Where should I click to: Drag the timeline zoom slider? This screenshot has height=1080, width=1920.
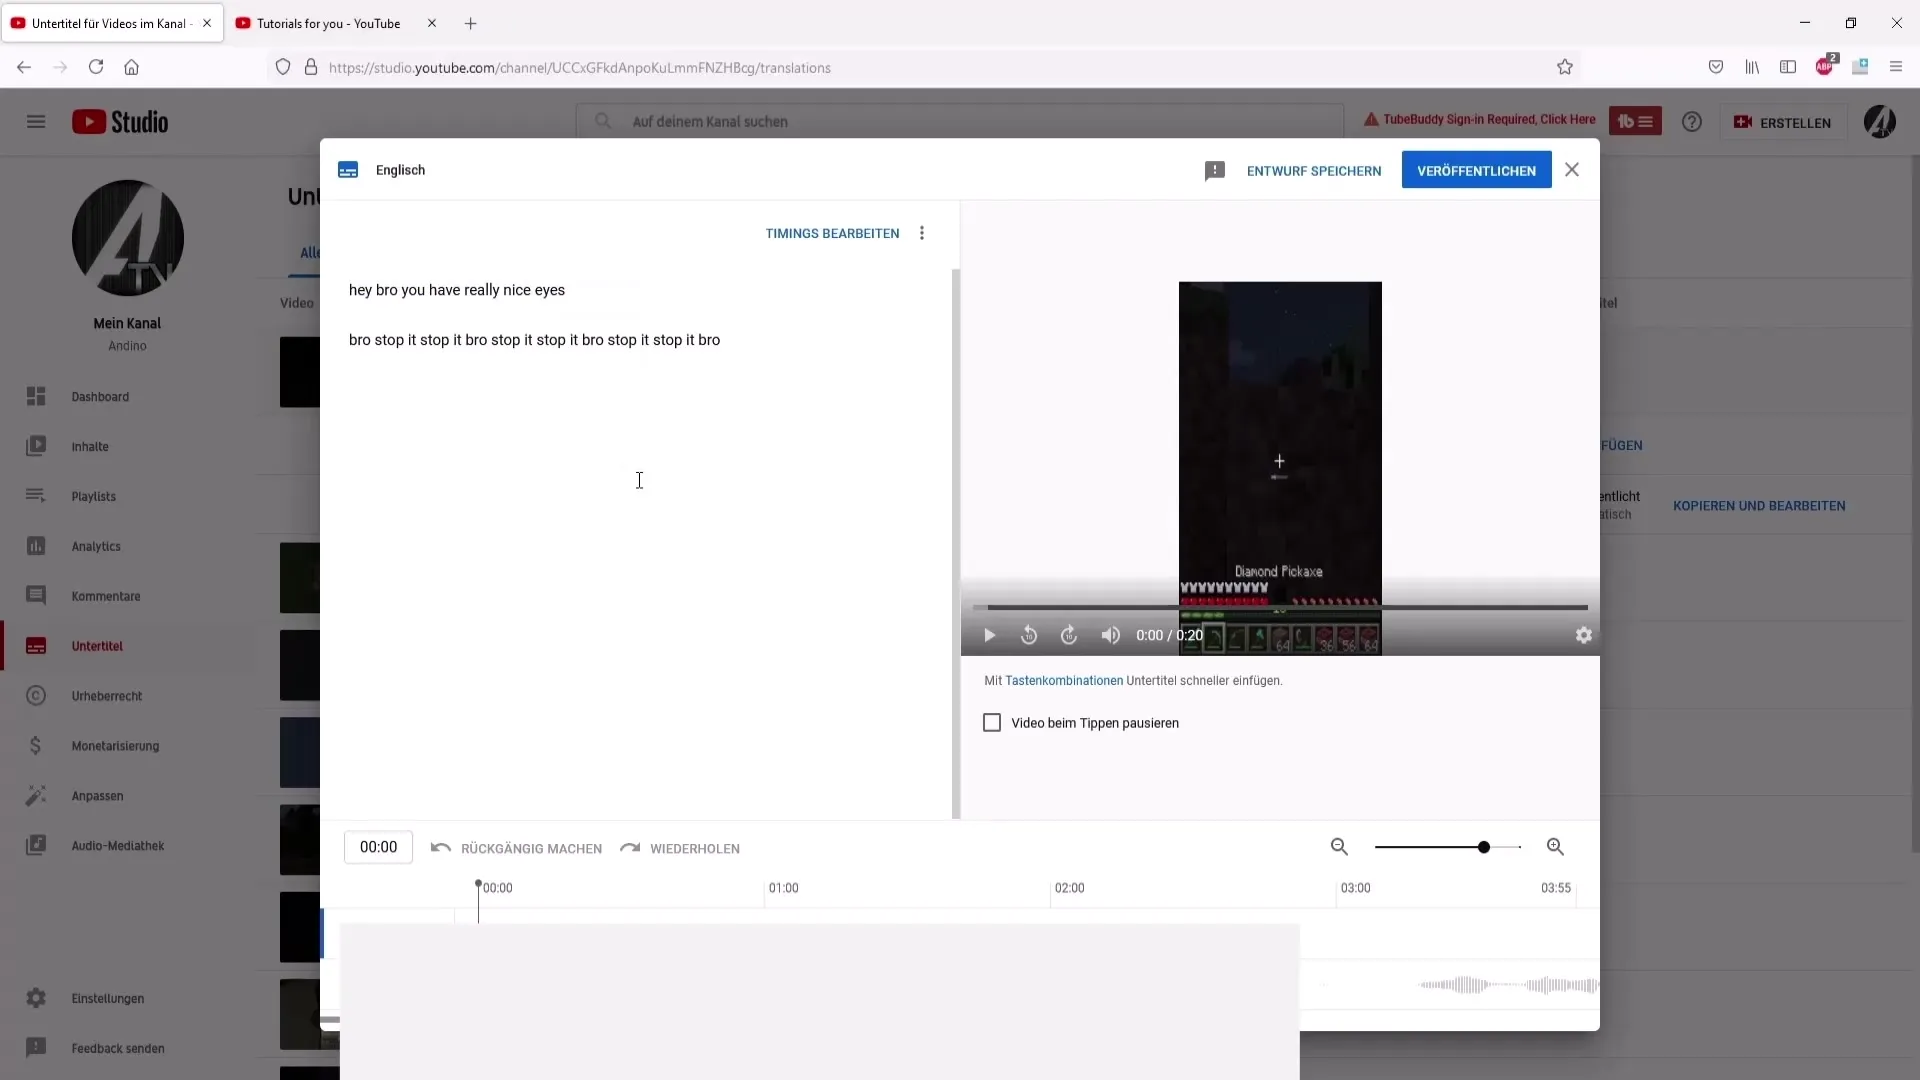[x=1484, y=847]
